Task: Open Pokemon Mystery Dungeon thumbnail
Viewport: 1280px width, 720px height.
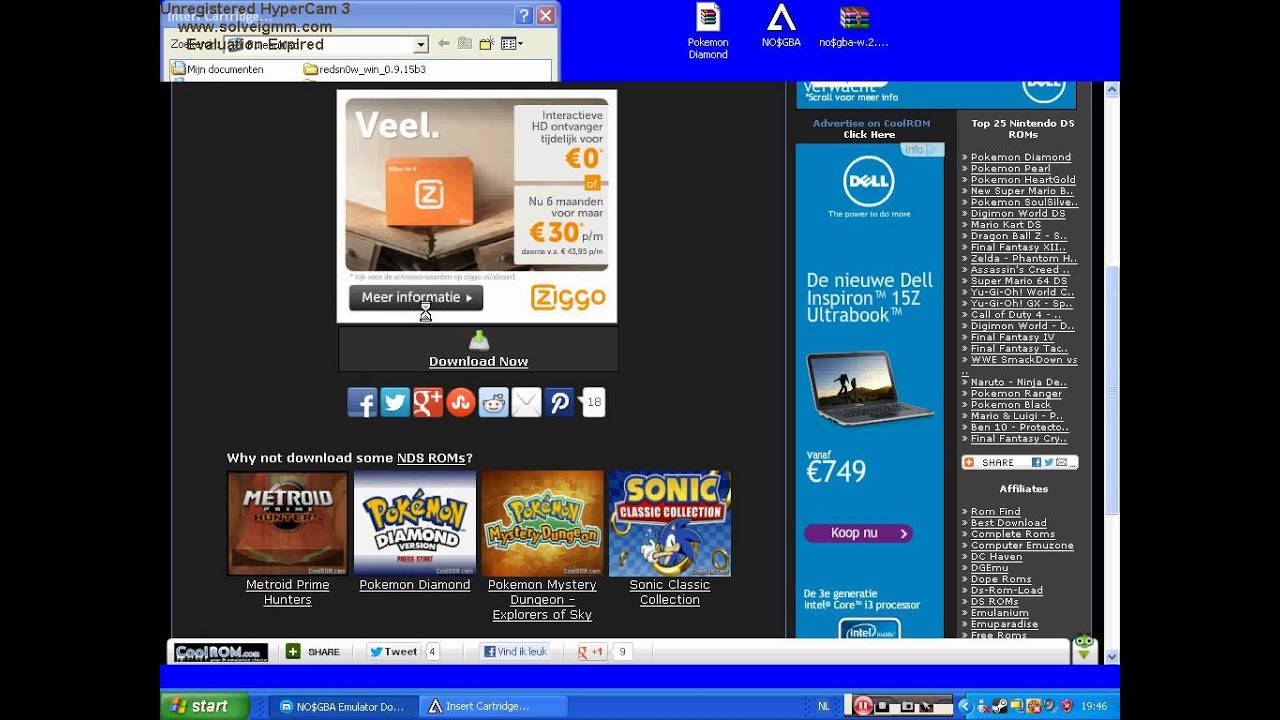Action: click(x=542, y=523)
